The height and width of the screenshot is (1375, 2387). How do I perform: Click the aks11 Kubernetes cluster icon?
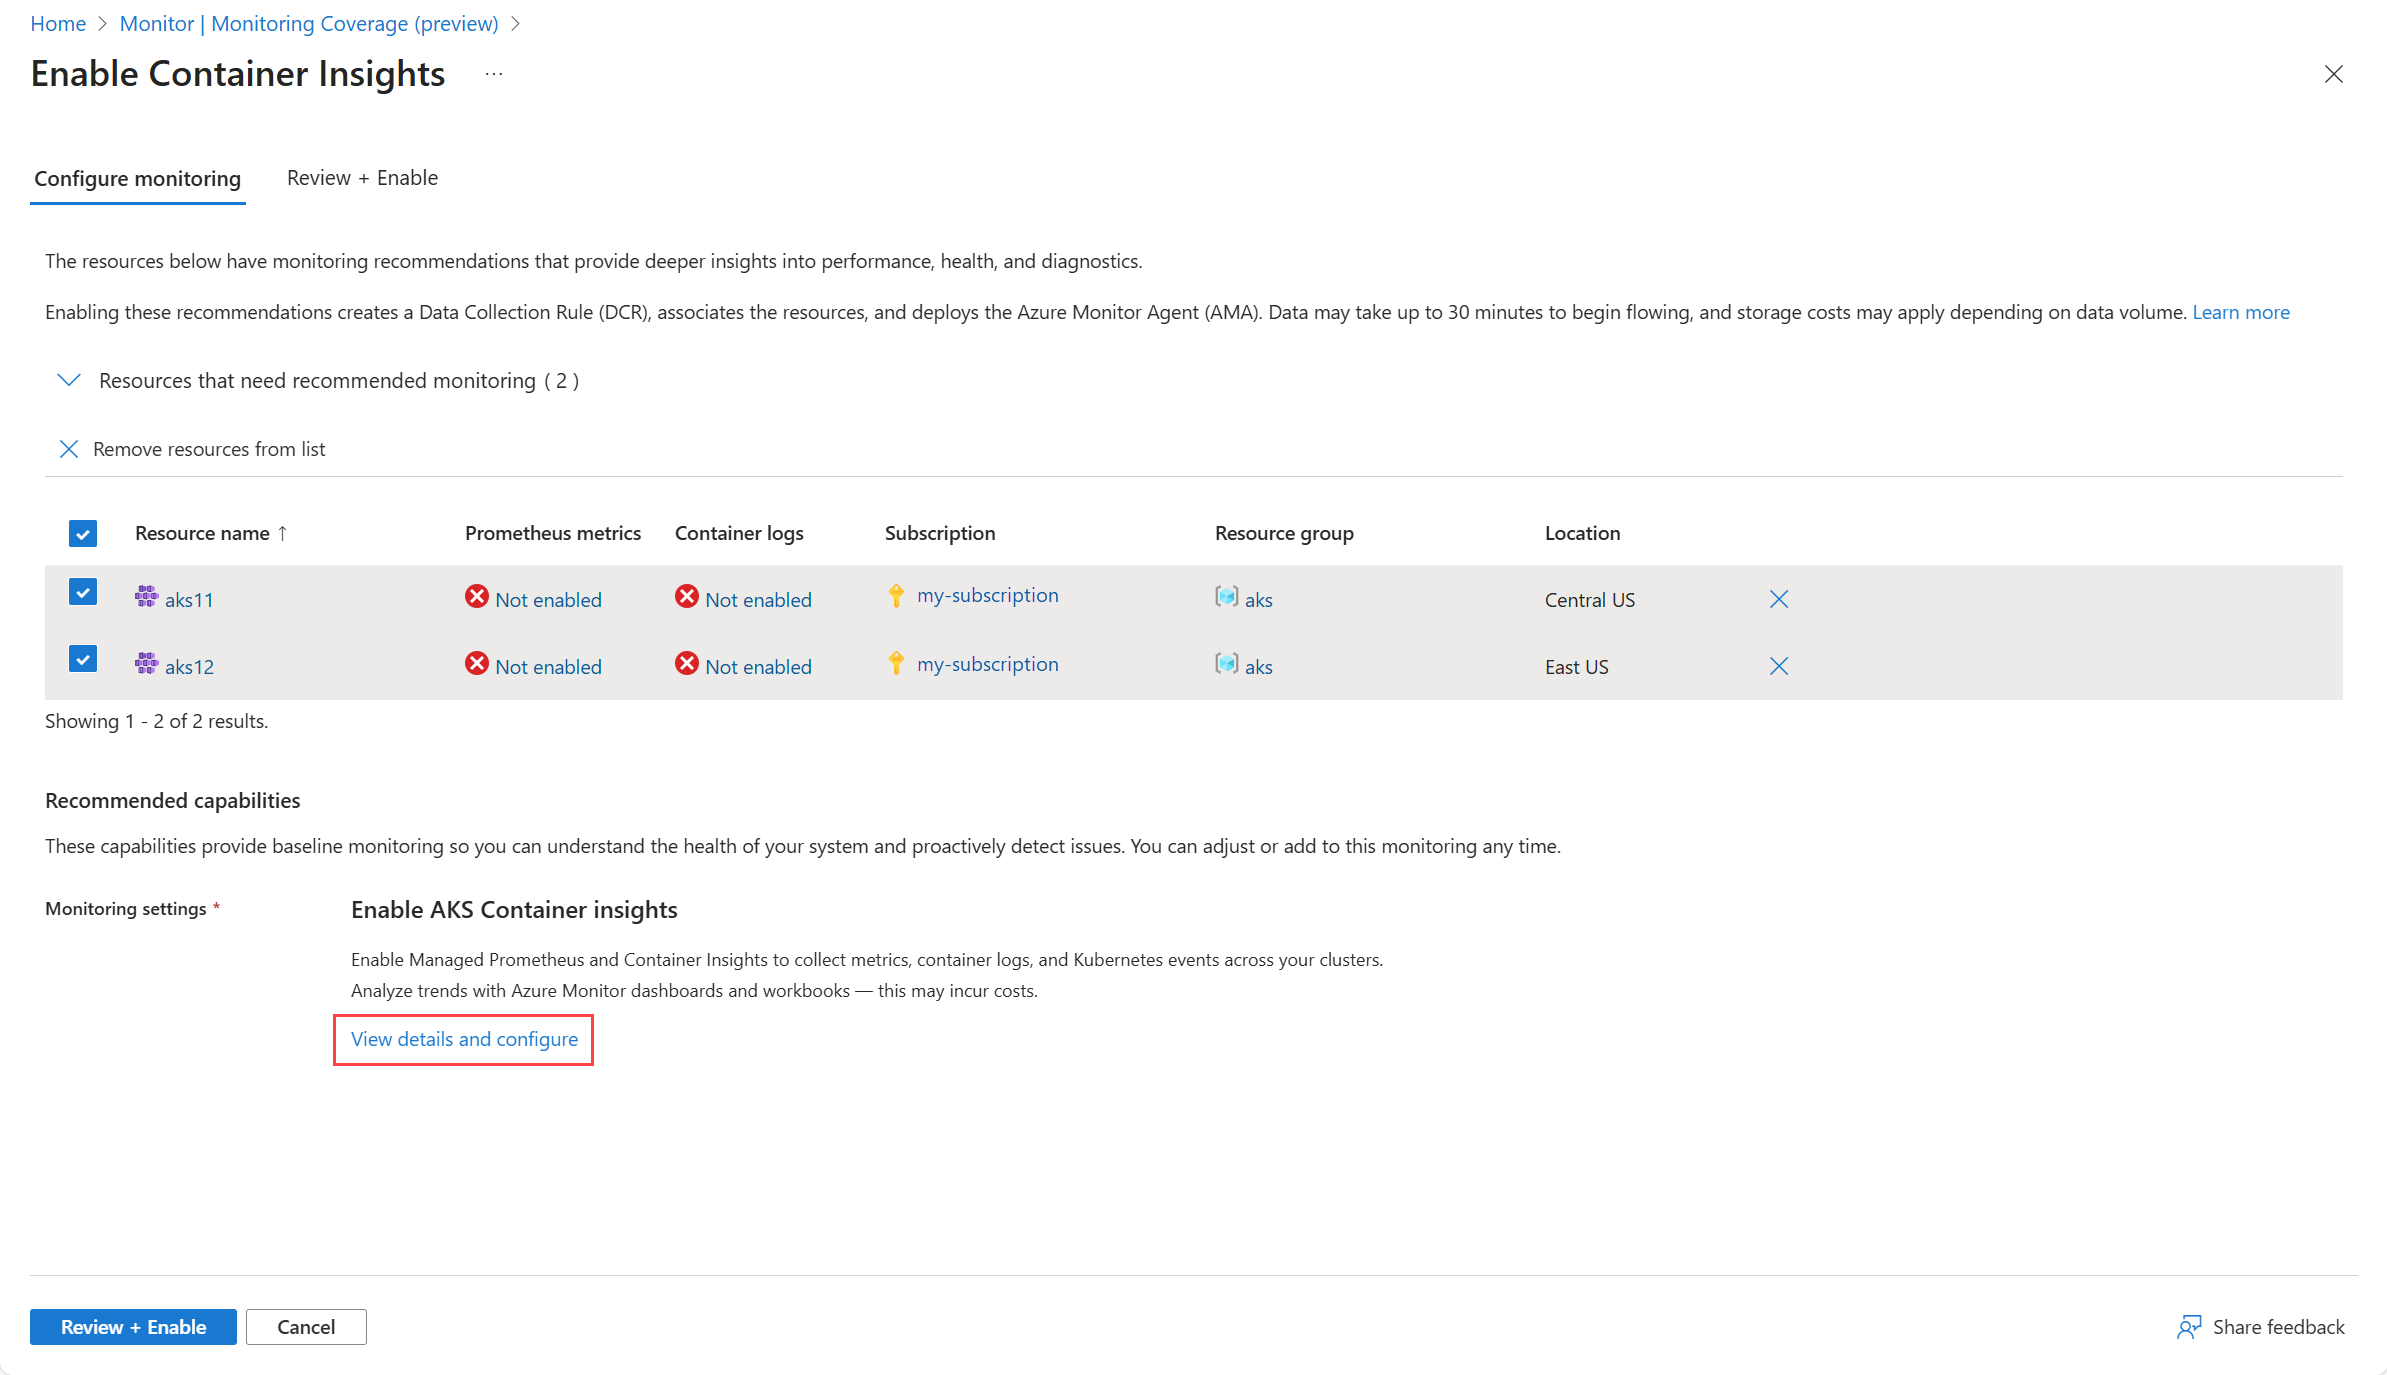click(x=146, y=597)
